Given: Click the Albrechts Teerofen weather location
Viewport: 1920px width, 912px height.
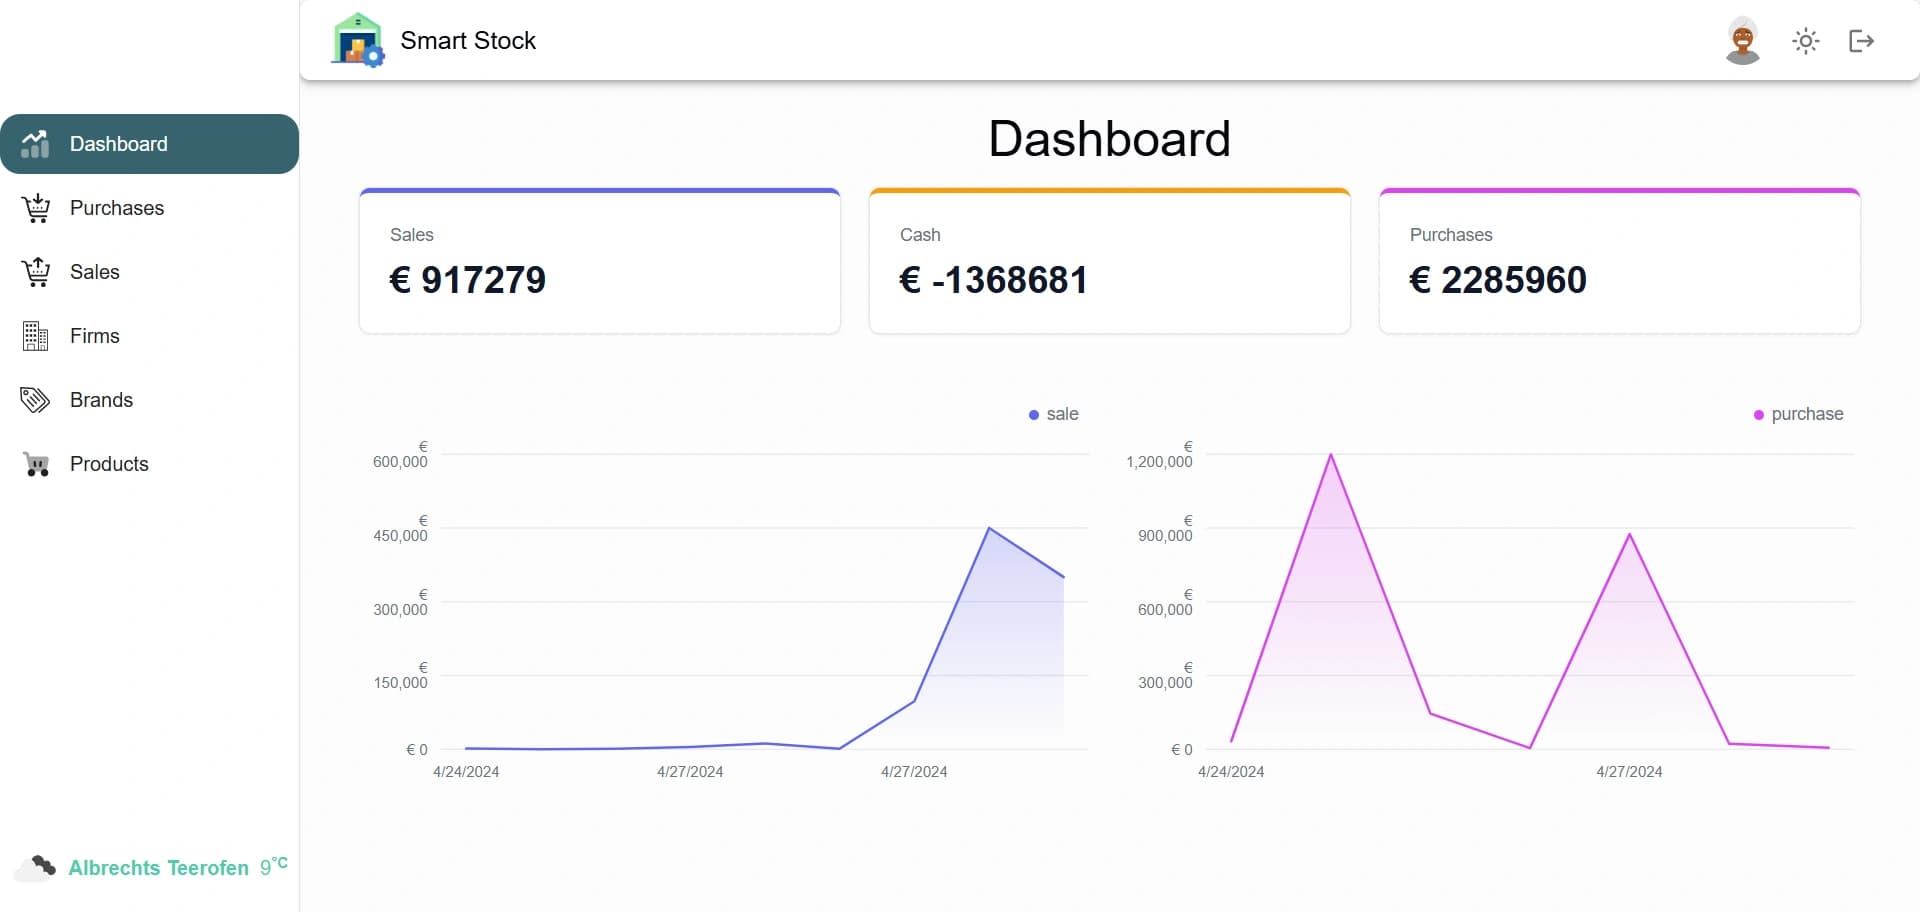Looking at the screenshot, I should (x=158, y=868).
